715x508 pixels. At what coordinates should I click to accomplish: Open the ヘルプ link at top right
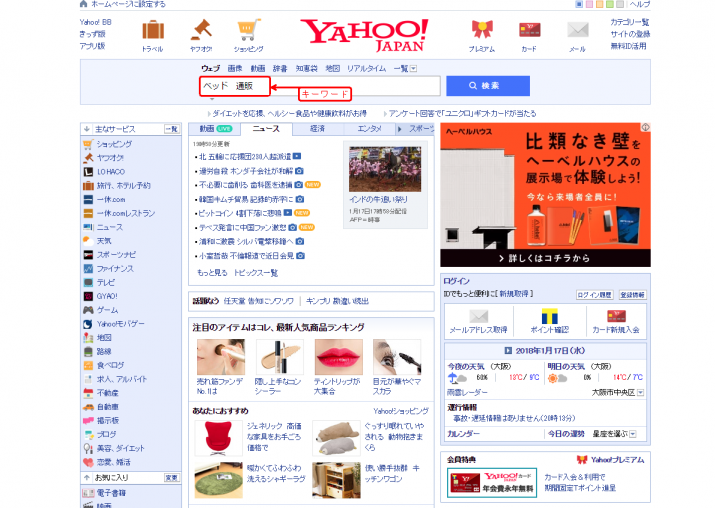pyautogui.click(x=640, y=4)
